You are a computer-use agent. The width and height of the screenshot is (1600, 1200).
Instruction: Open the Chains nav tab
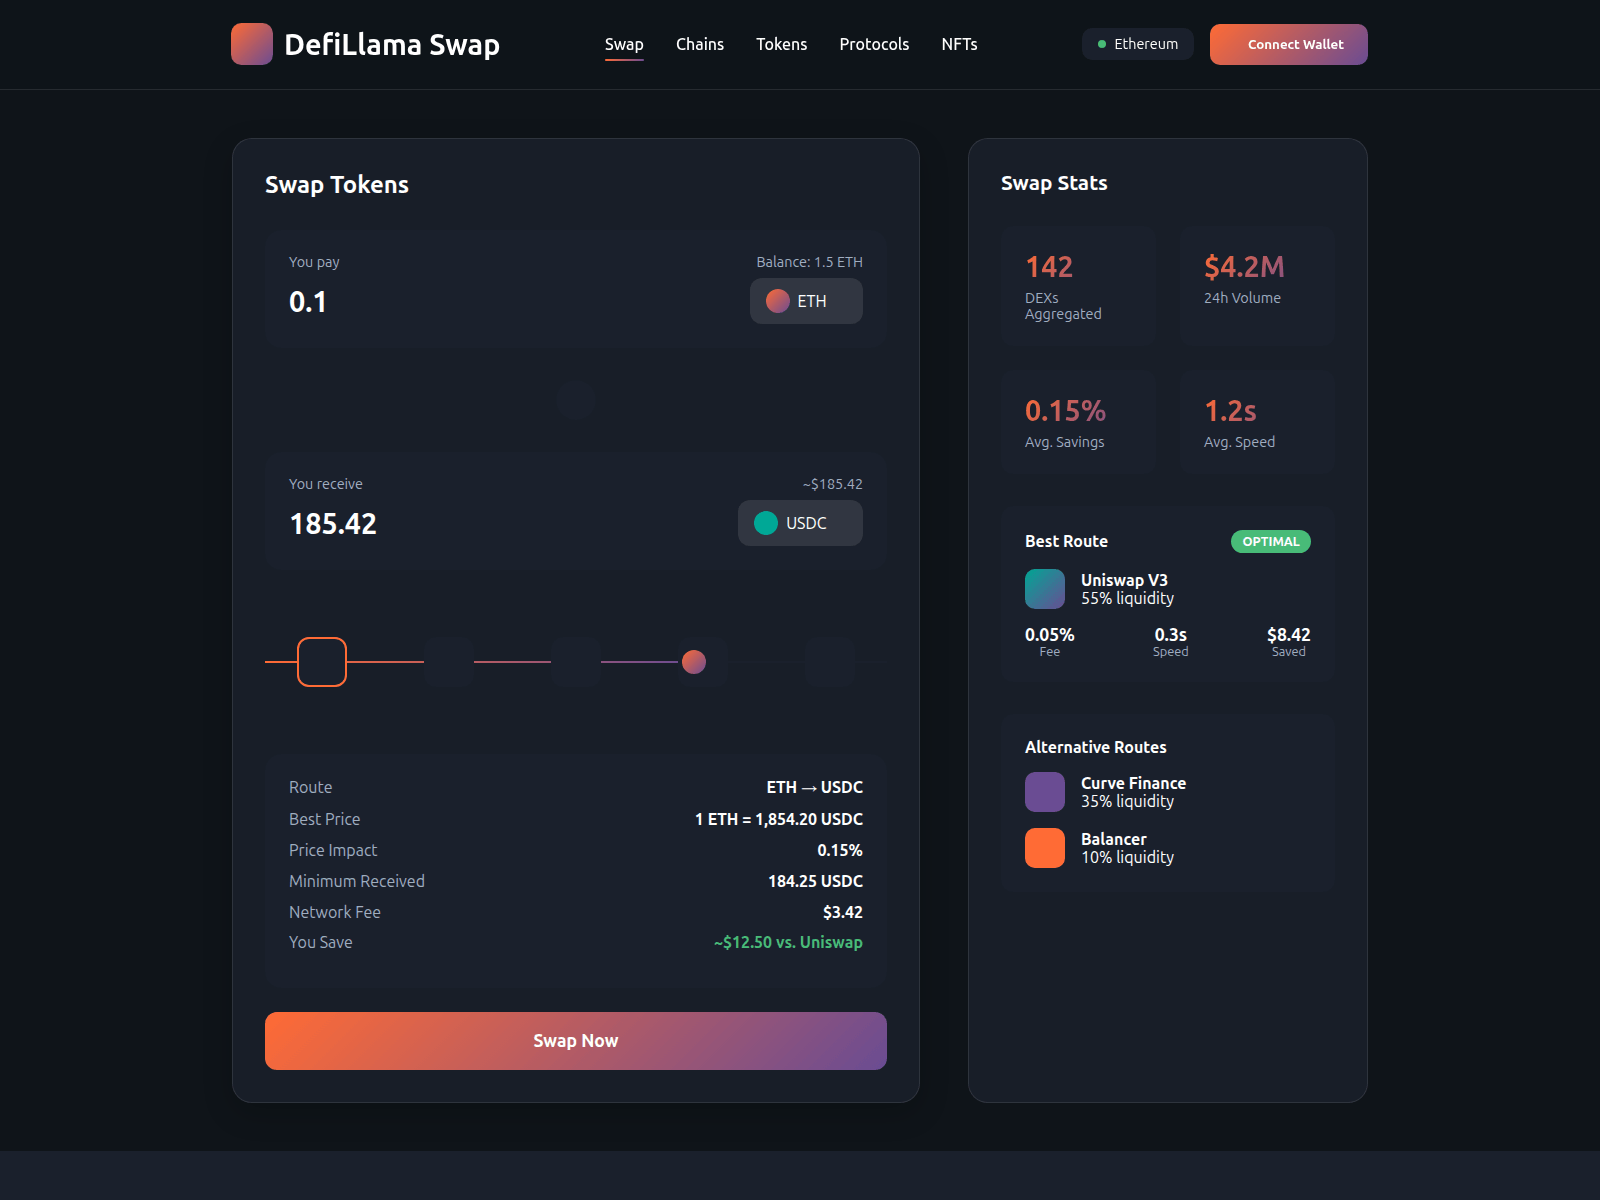[700, 44]
